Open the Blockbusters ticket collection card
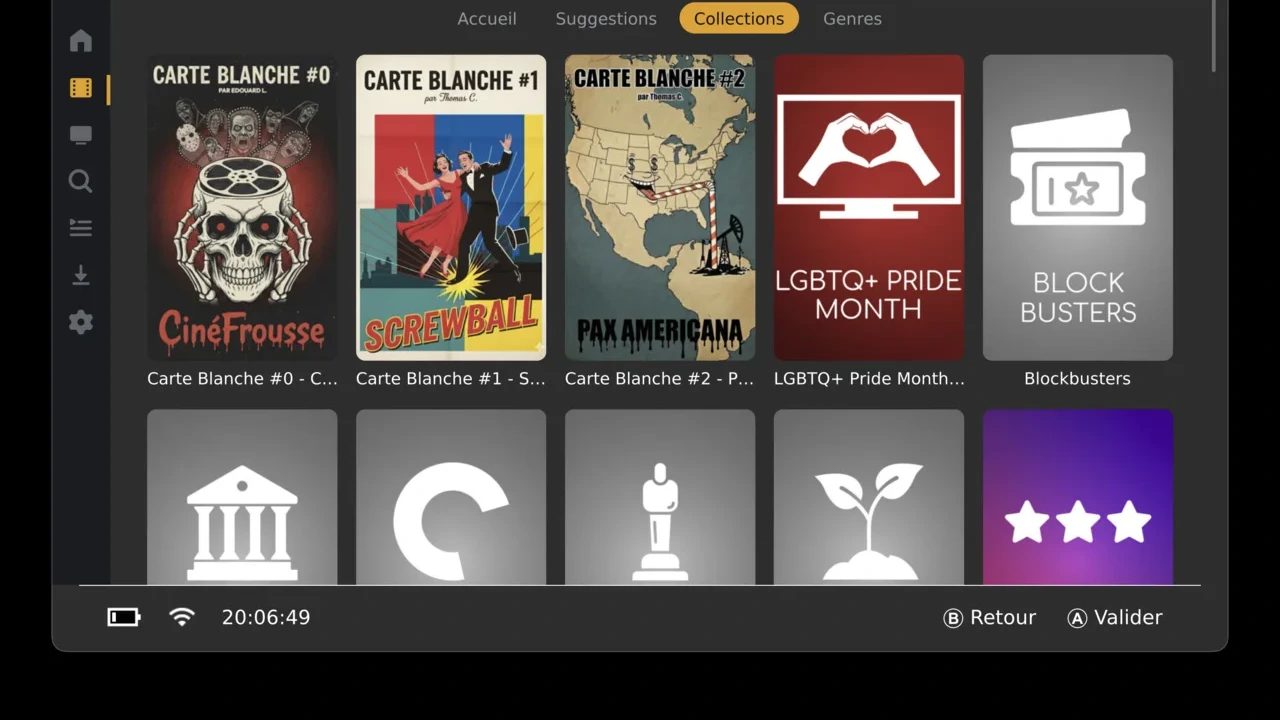 [1078, 207]
